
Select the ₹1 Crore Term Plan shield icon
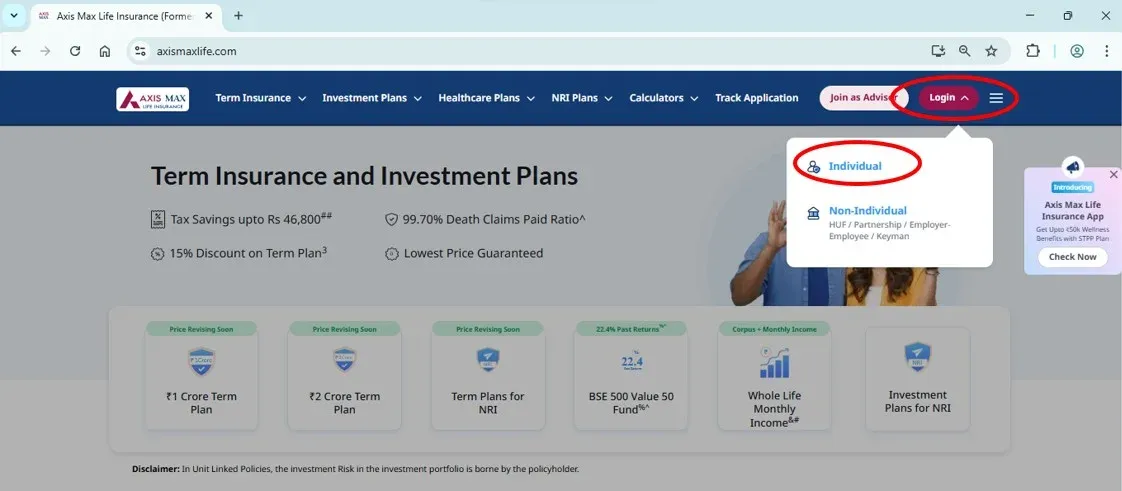pos(201,361)
